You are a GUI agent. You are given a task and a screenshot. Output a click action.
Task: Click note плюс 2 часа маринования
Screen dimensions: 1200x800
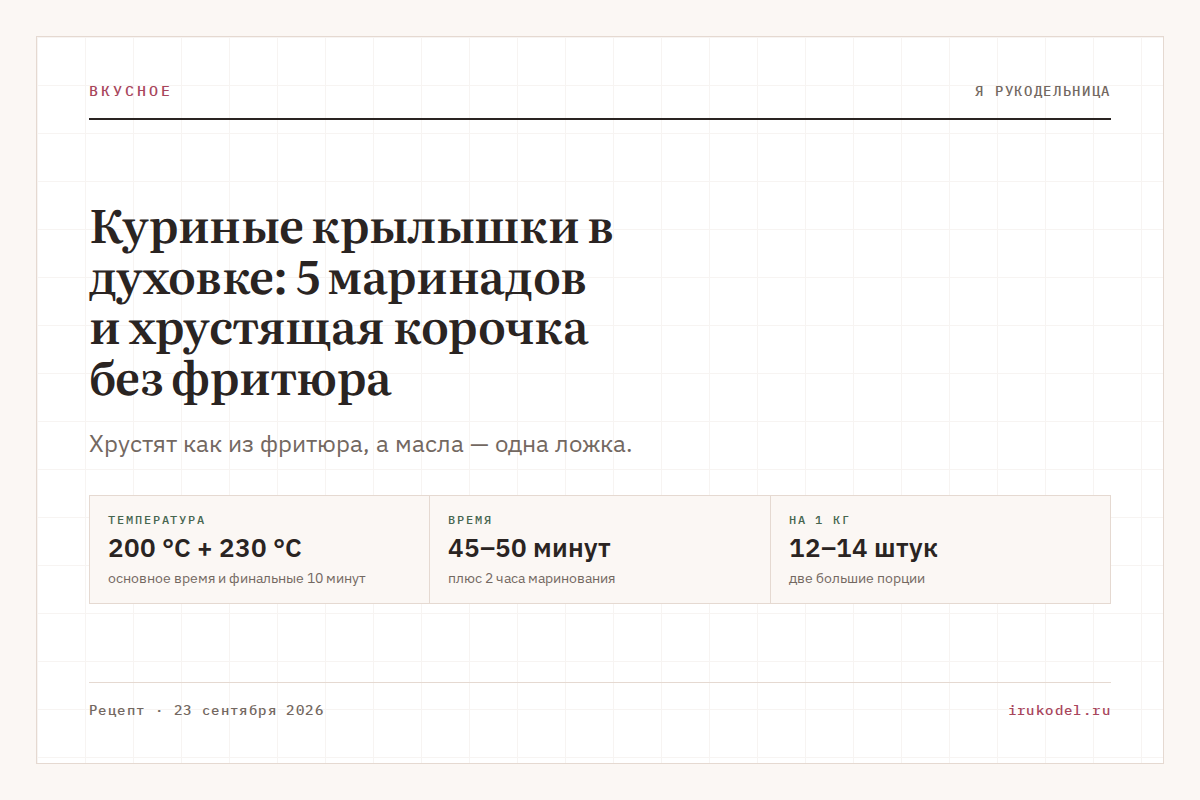[x=532, y=579]
